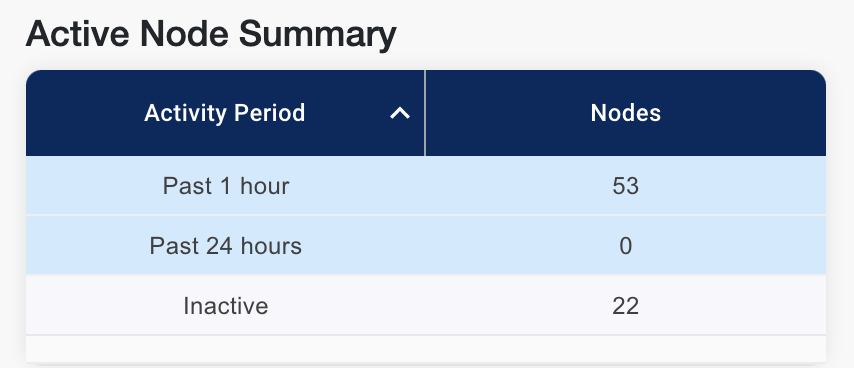The image size is (854, 368).
Task: Select the Inactive row label
Action: pos(225,306)
